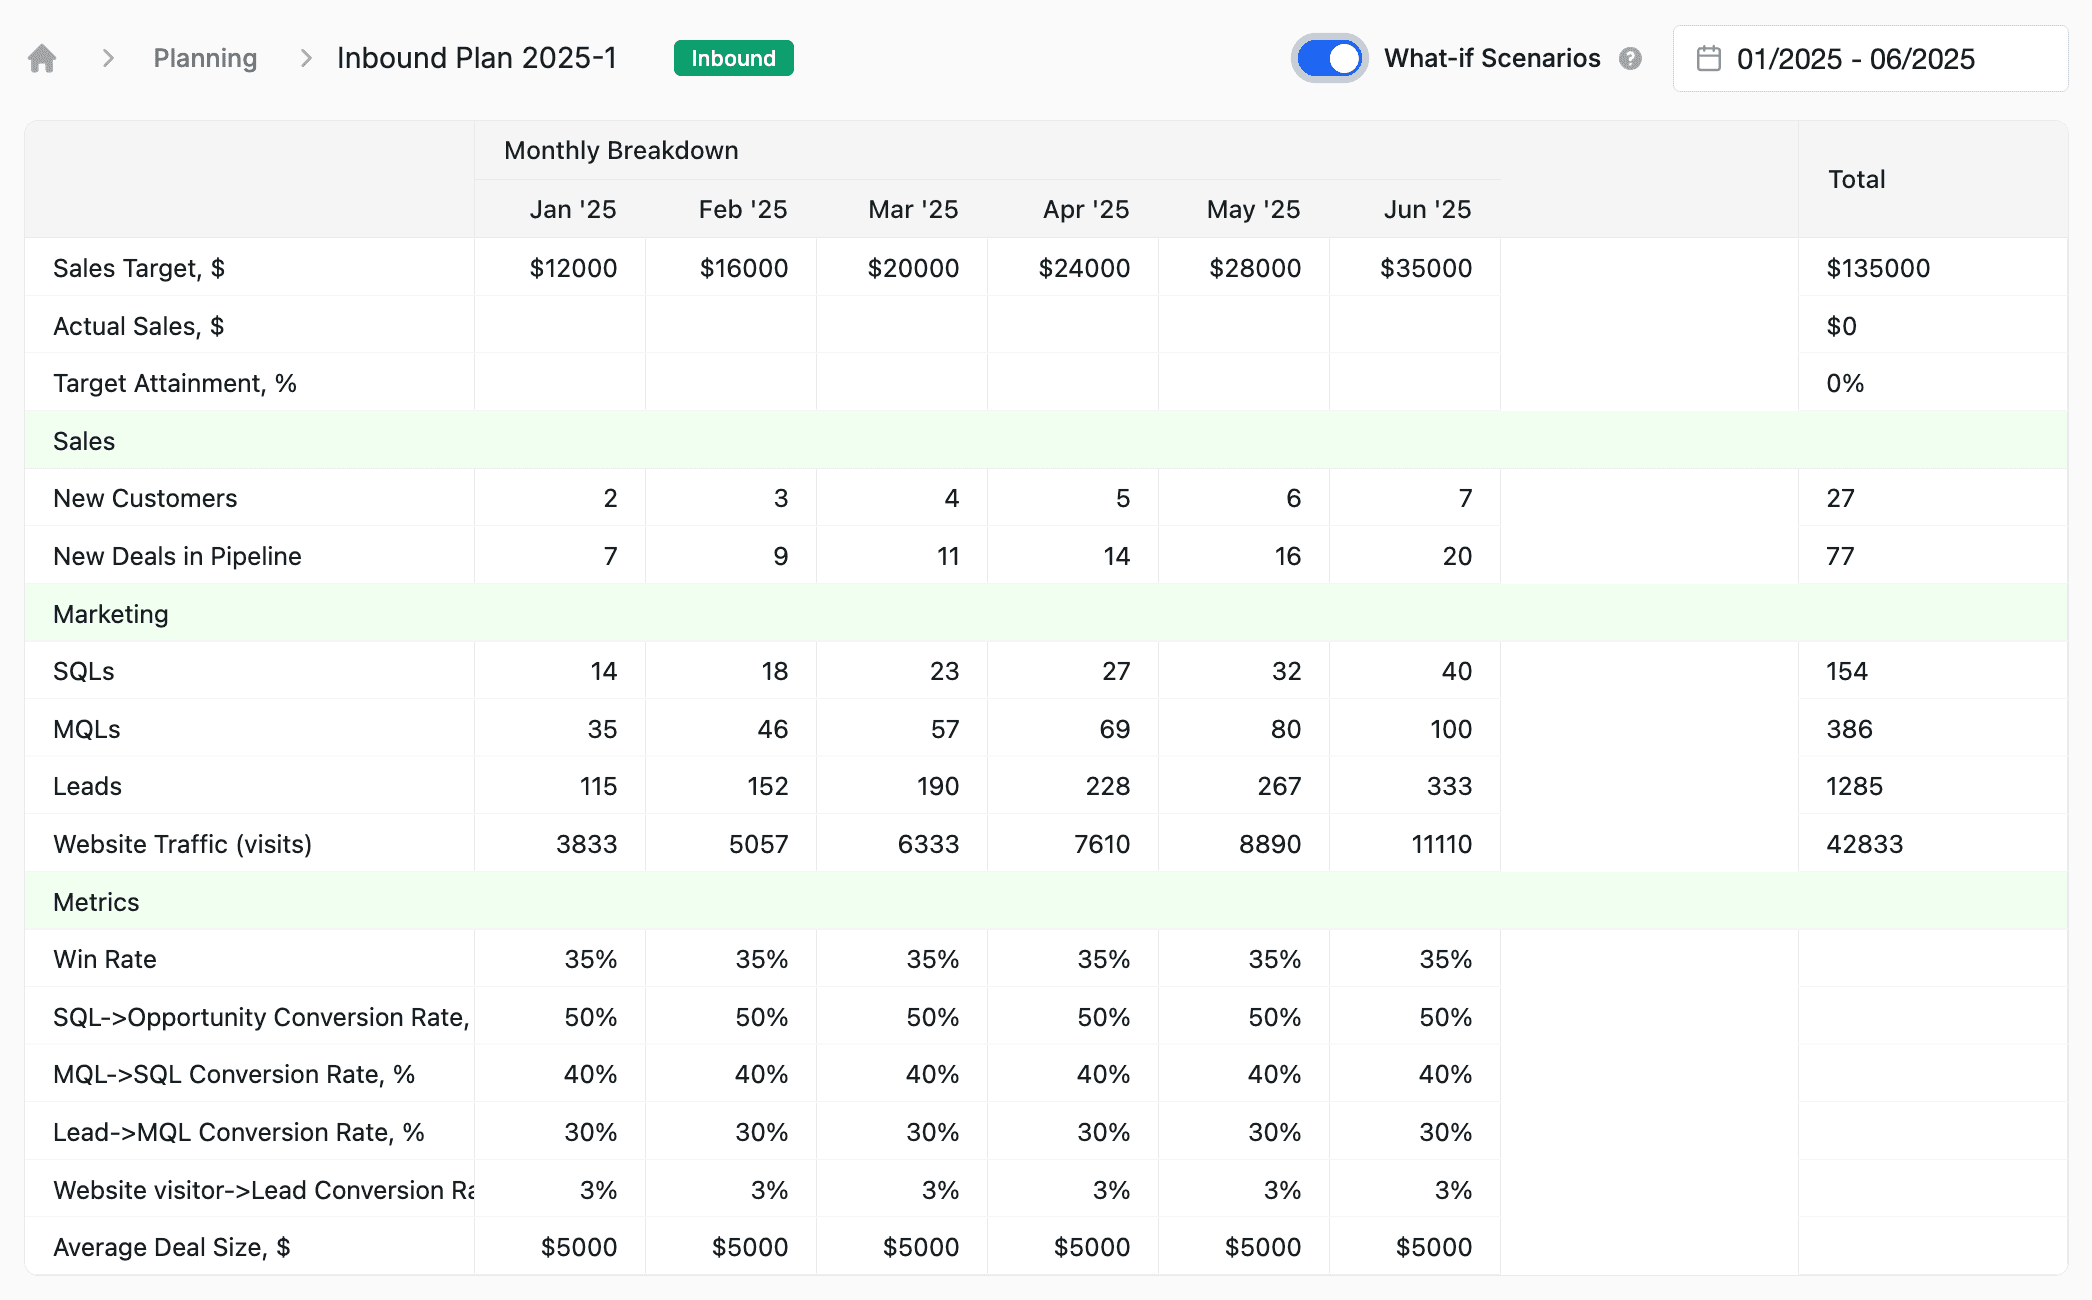2092x1300 pixels.
Task: Click Jun '25 MQLs value 100
Action: [x=1451, y=729]
